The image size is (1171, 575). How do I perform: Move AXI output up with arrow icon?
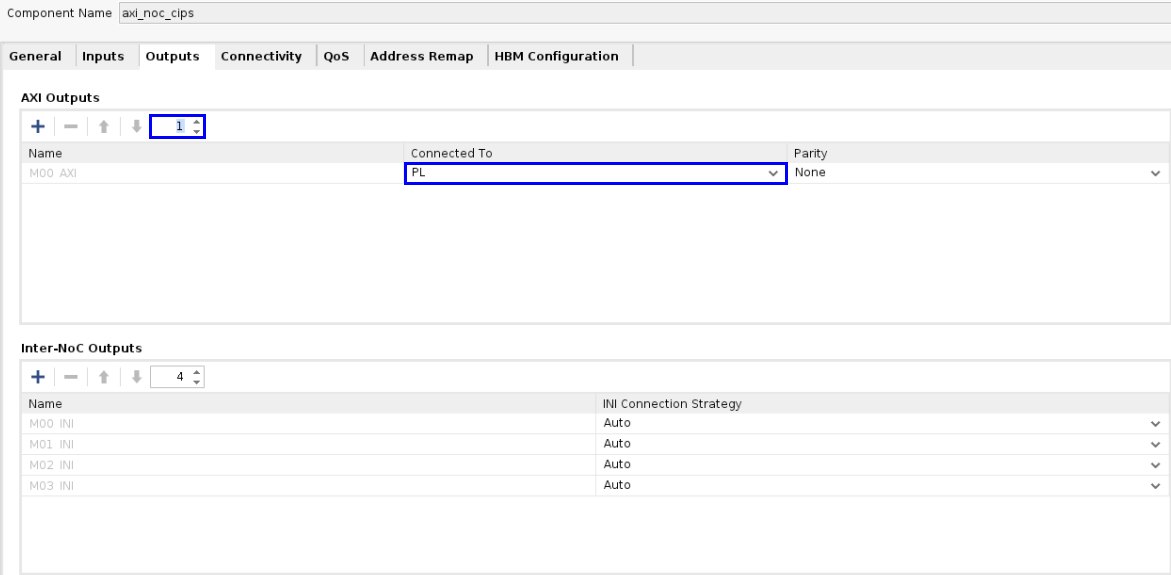tap(103, 127)
